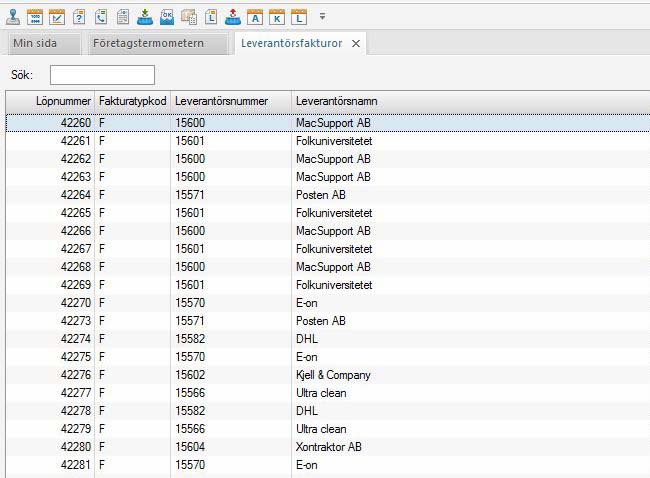650x478 pixels.
Task: Select row 42264 Posten AB name
Action: pos(321,195)
